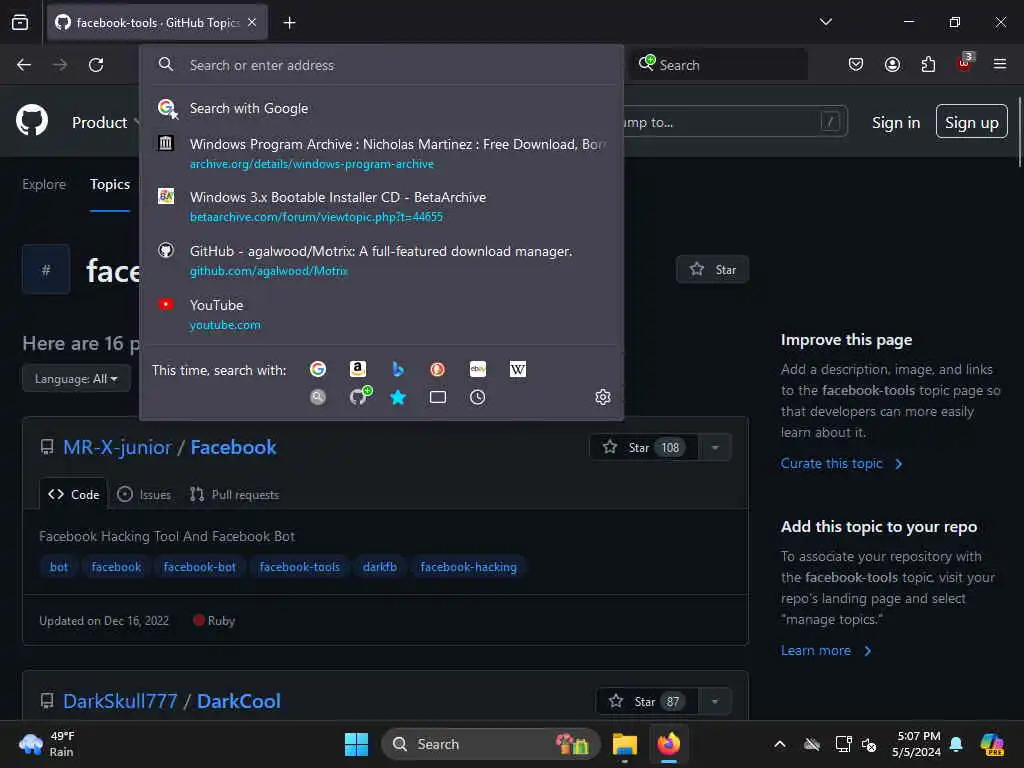The height and width of the screenshot is (768, 1024).
Task: Click the gray magnifier search engine icon
Action: (x=318, y=397)
